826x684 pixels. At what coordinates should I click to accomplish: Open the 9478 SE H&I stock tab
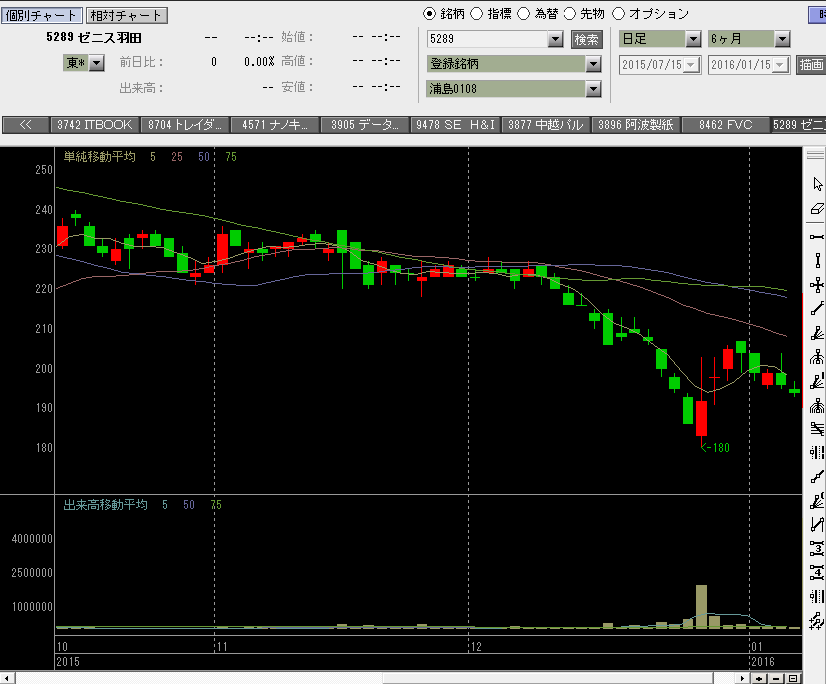coord(456,125)
